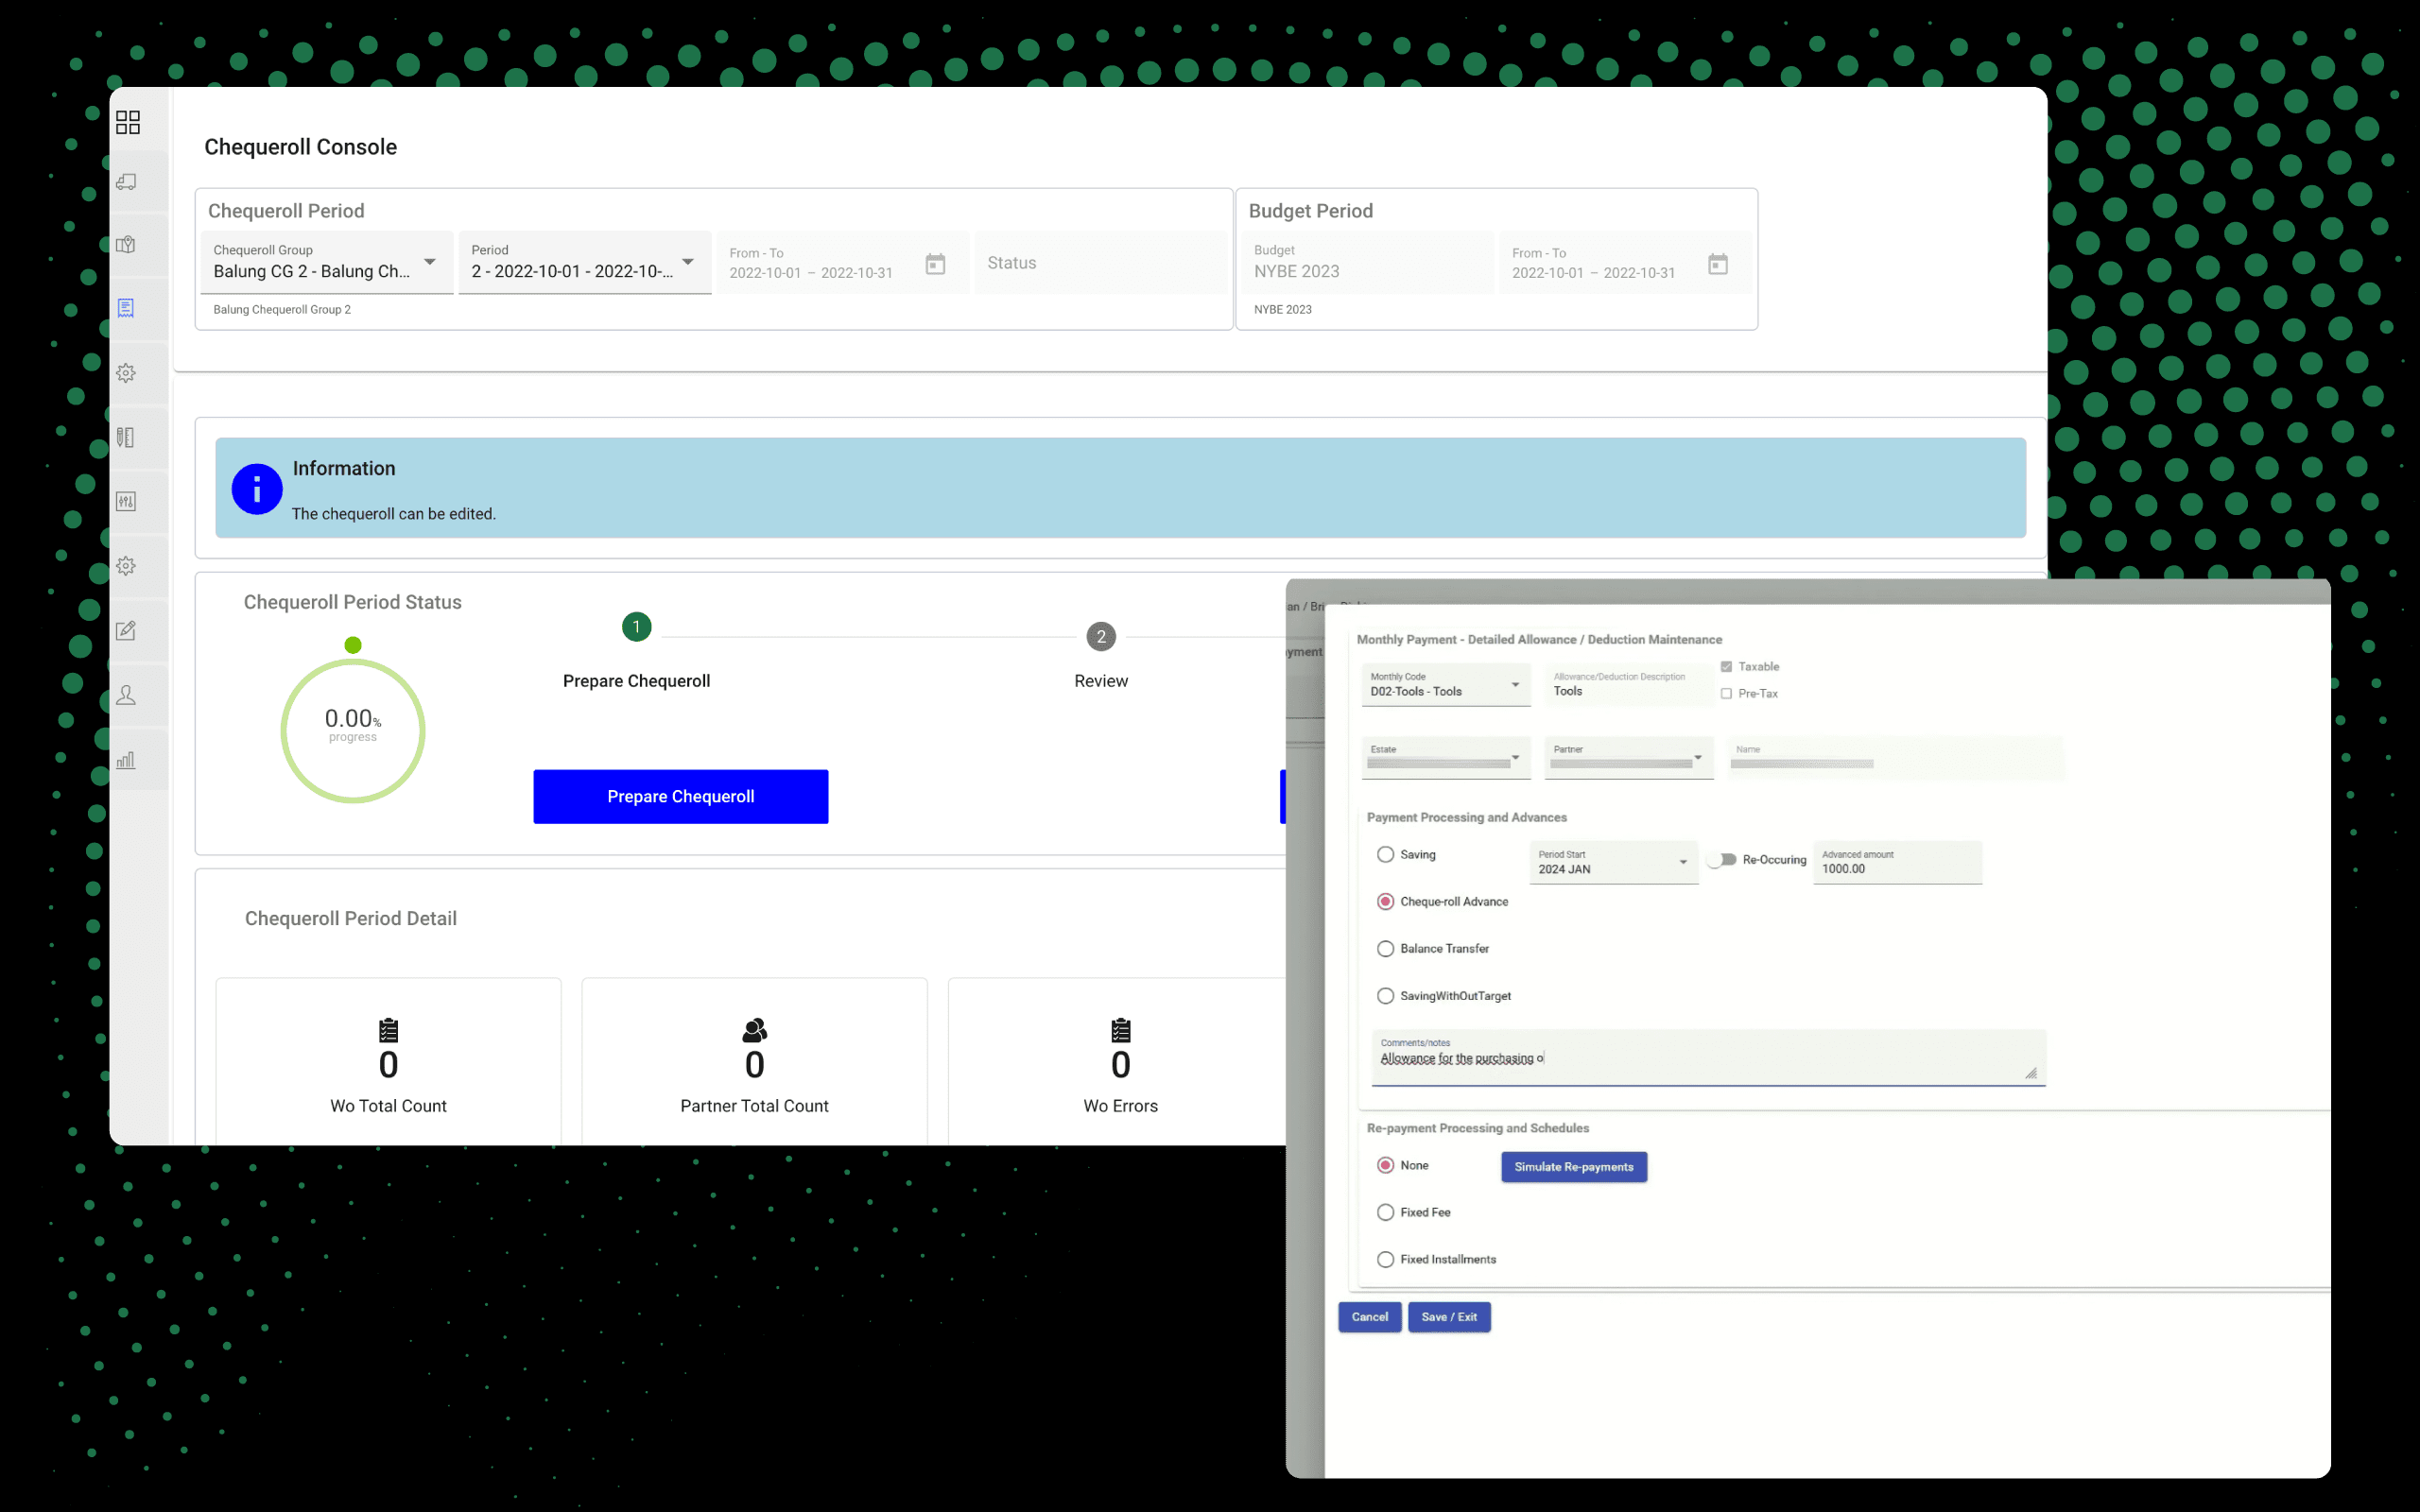Open the map pin sidebar icon

tap(126, 245)
